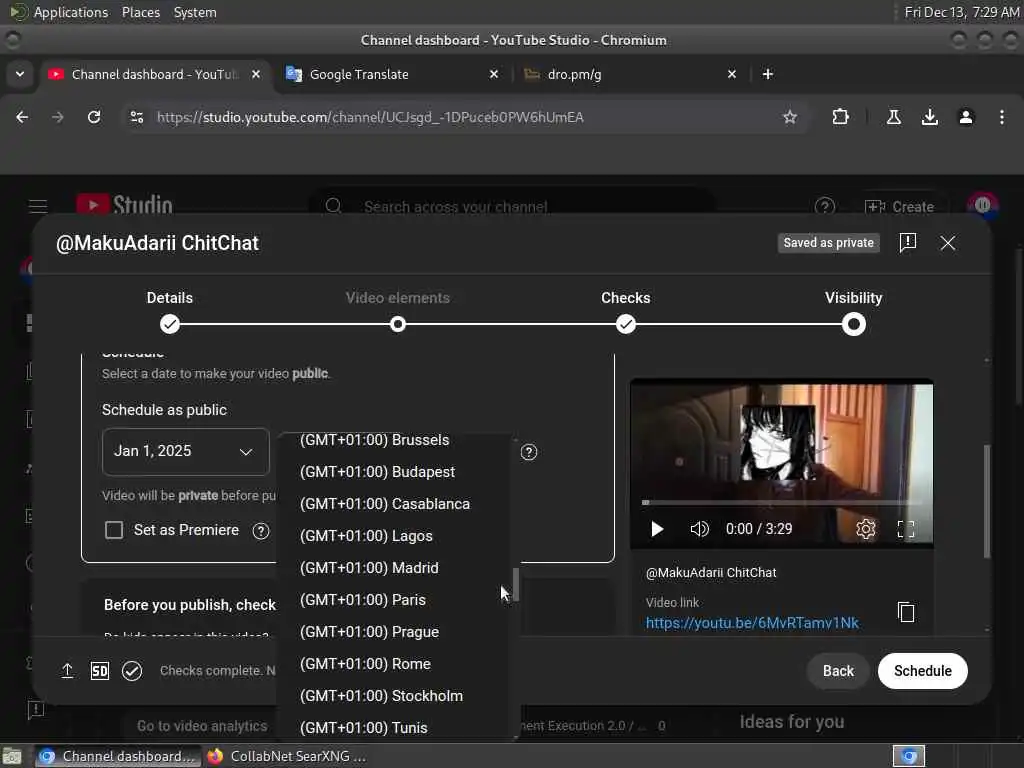Click the Saved as private badge
This screenshot has width=1024, height=768.
(828, 243)
